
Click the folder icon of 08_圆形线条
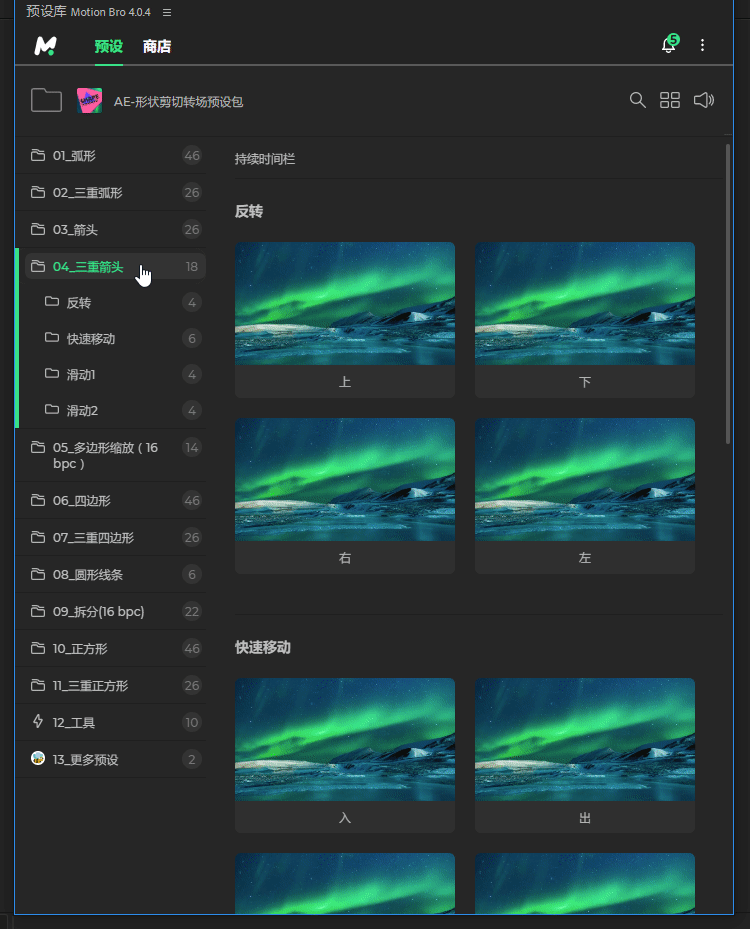(x=38, y=574)
